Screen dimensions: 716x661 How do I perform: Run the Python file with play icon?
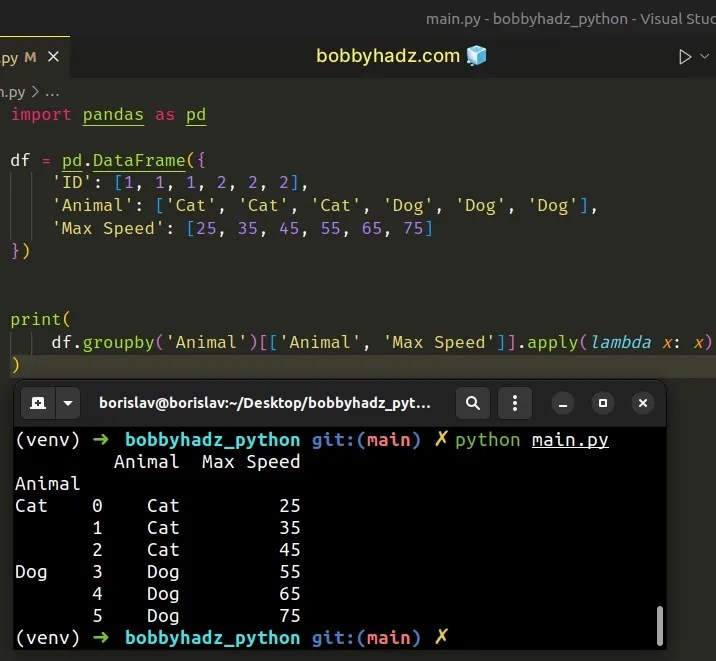click(684, 57)
